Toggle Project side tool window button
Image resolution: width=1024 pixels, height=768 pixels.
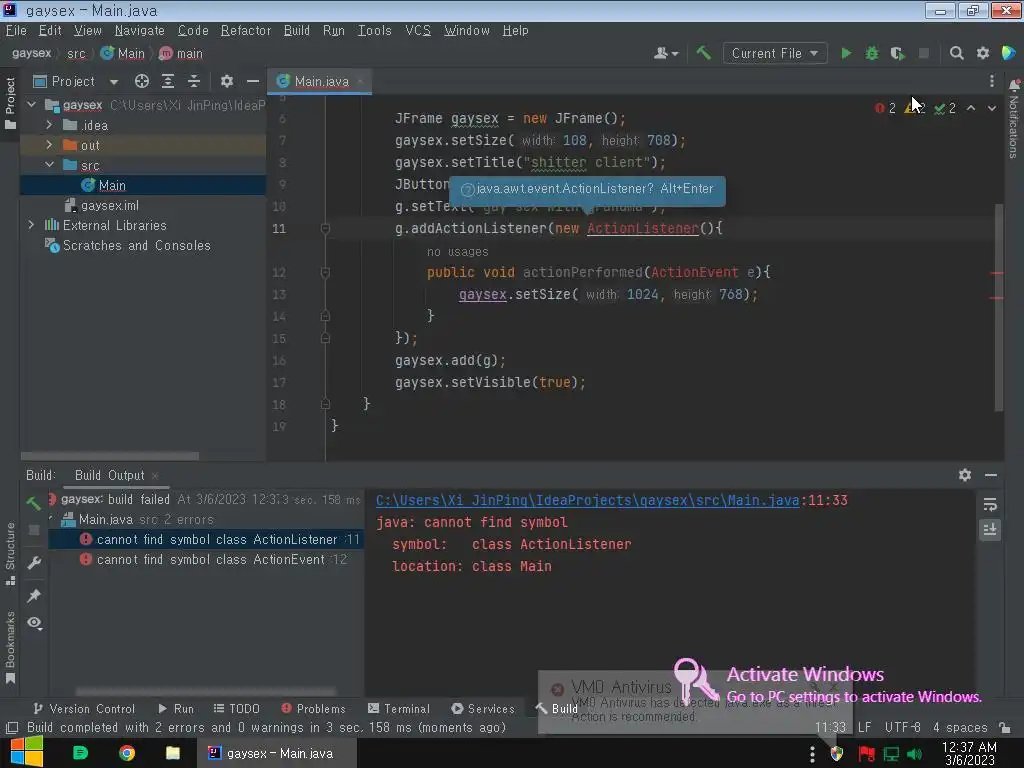10,104
